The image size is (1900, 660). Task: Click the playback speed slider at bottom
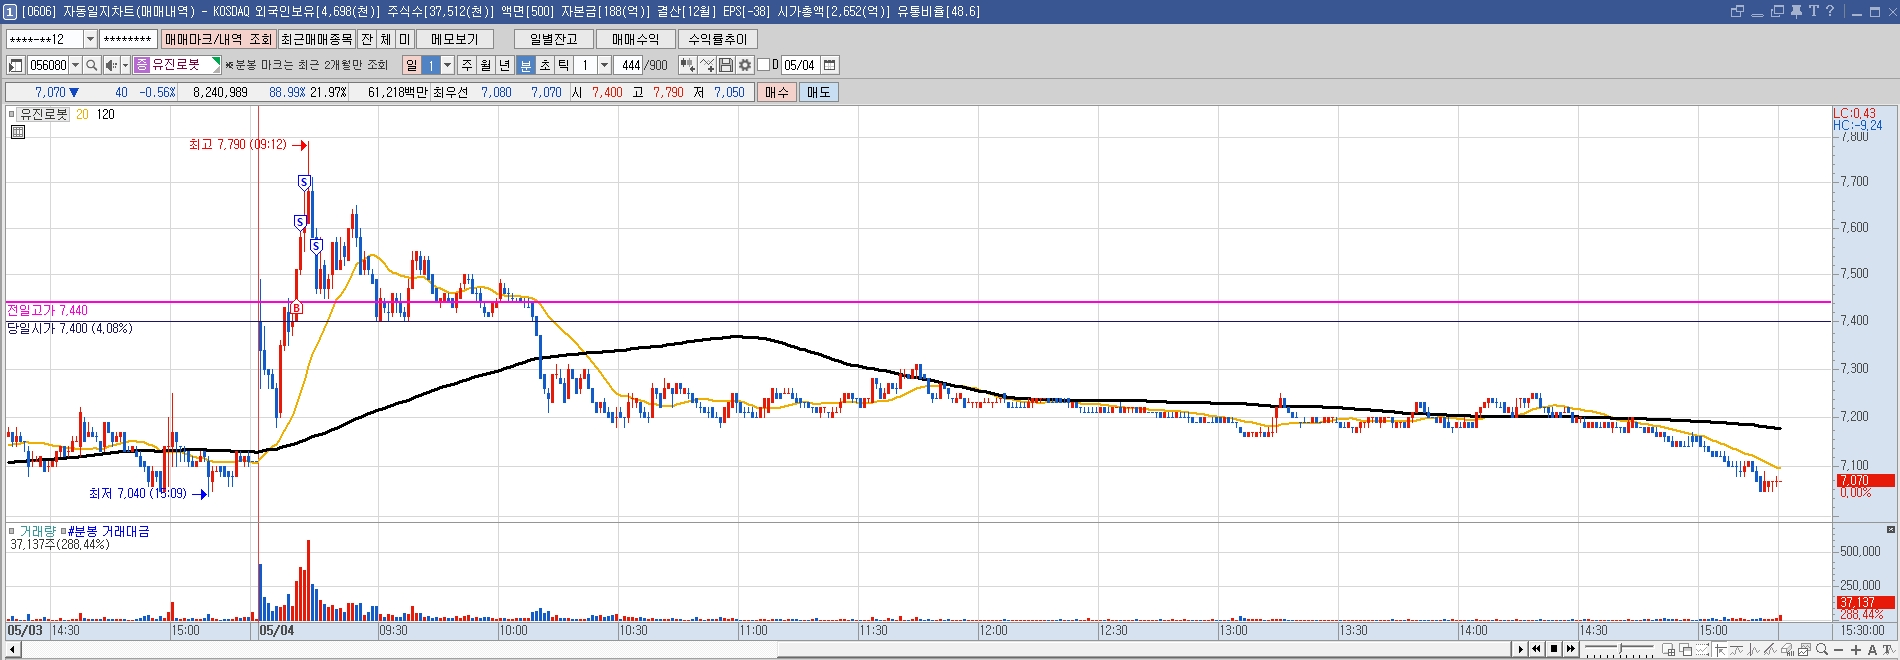pyautogui.click(x=1619, y=650)
